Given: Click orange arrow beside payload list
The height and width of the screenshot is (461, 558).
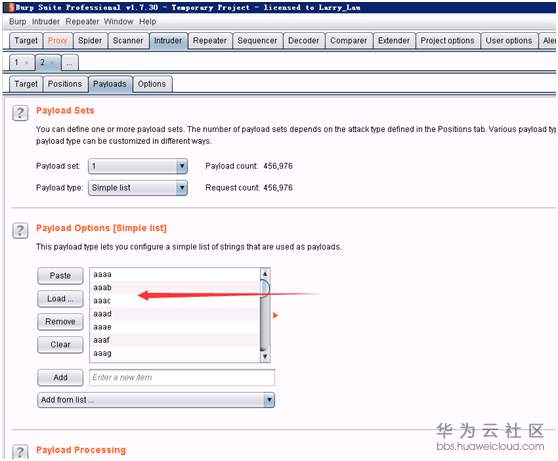Looking at the screenshot, I should [275, 315].
